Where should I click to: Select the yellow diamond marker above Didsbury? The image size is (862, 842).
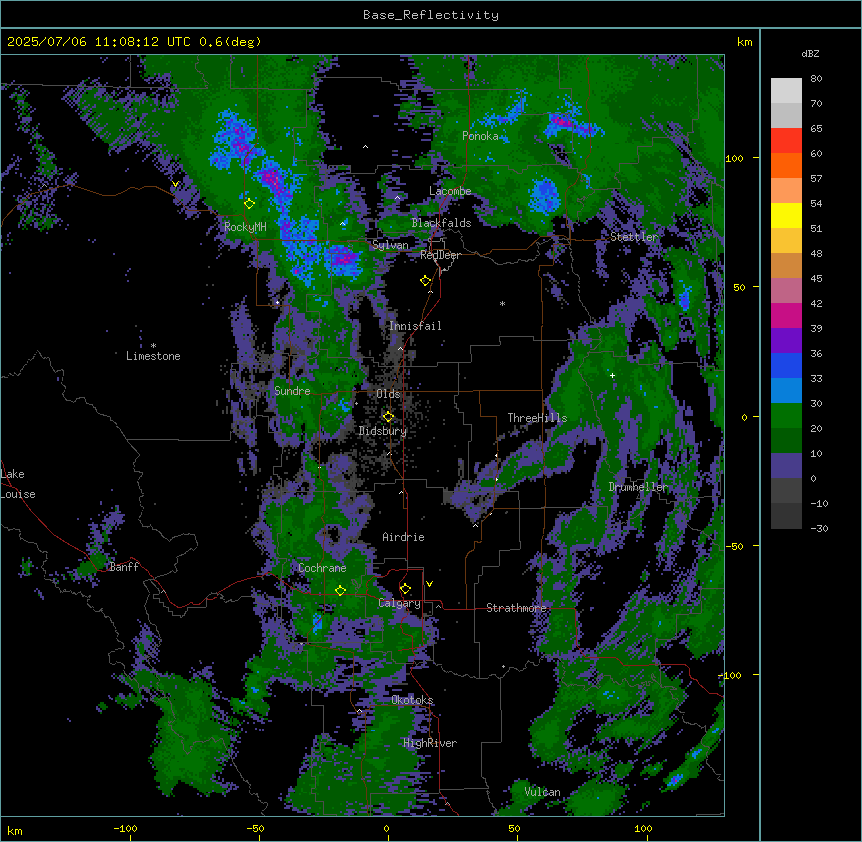[x=388, y=417]
